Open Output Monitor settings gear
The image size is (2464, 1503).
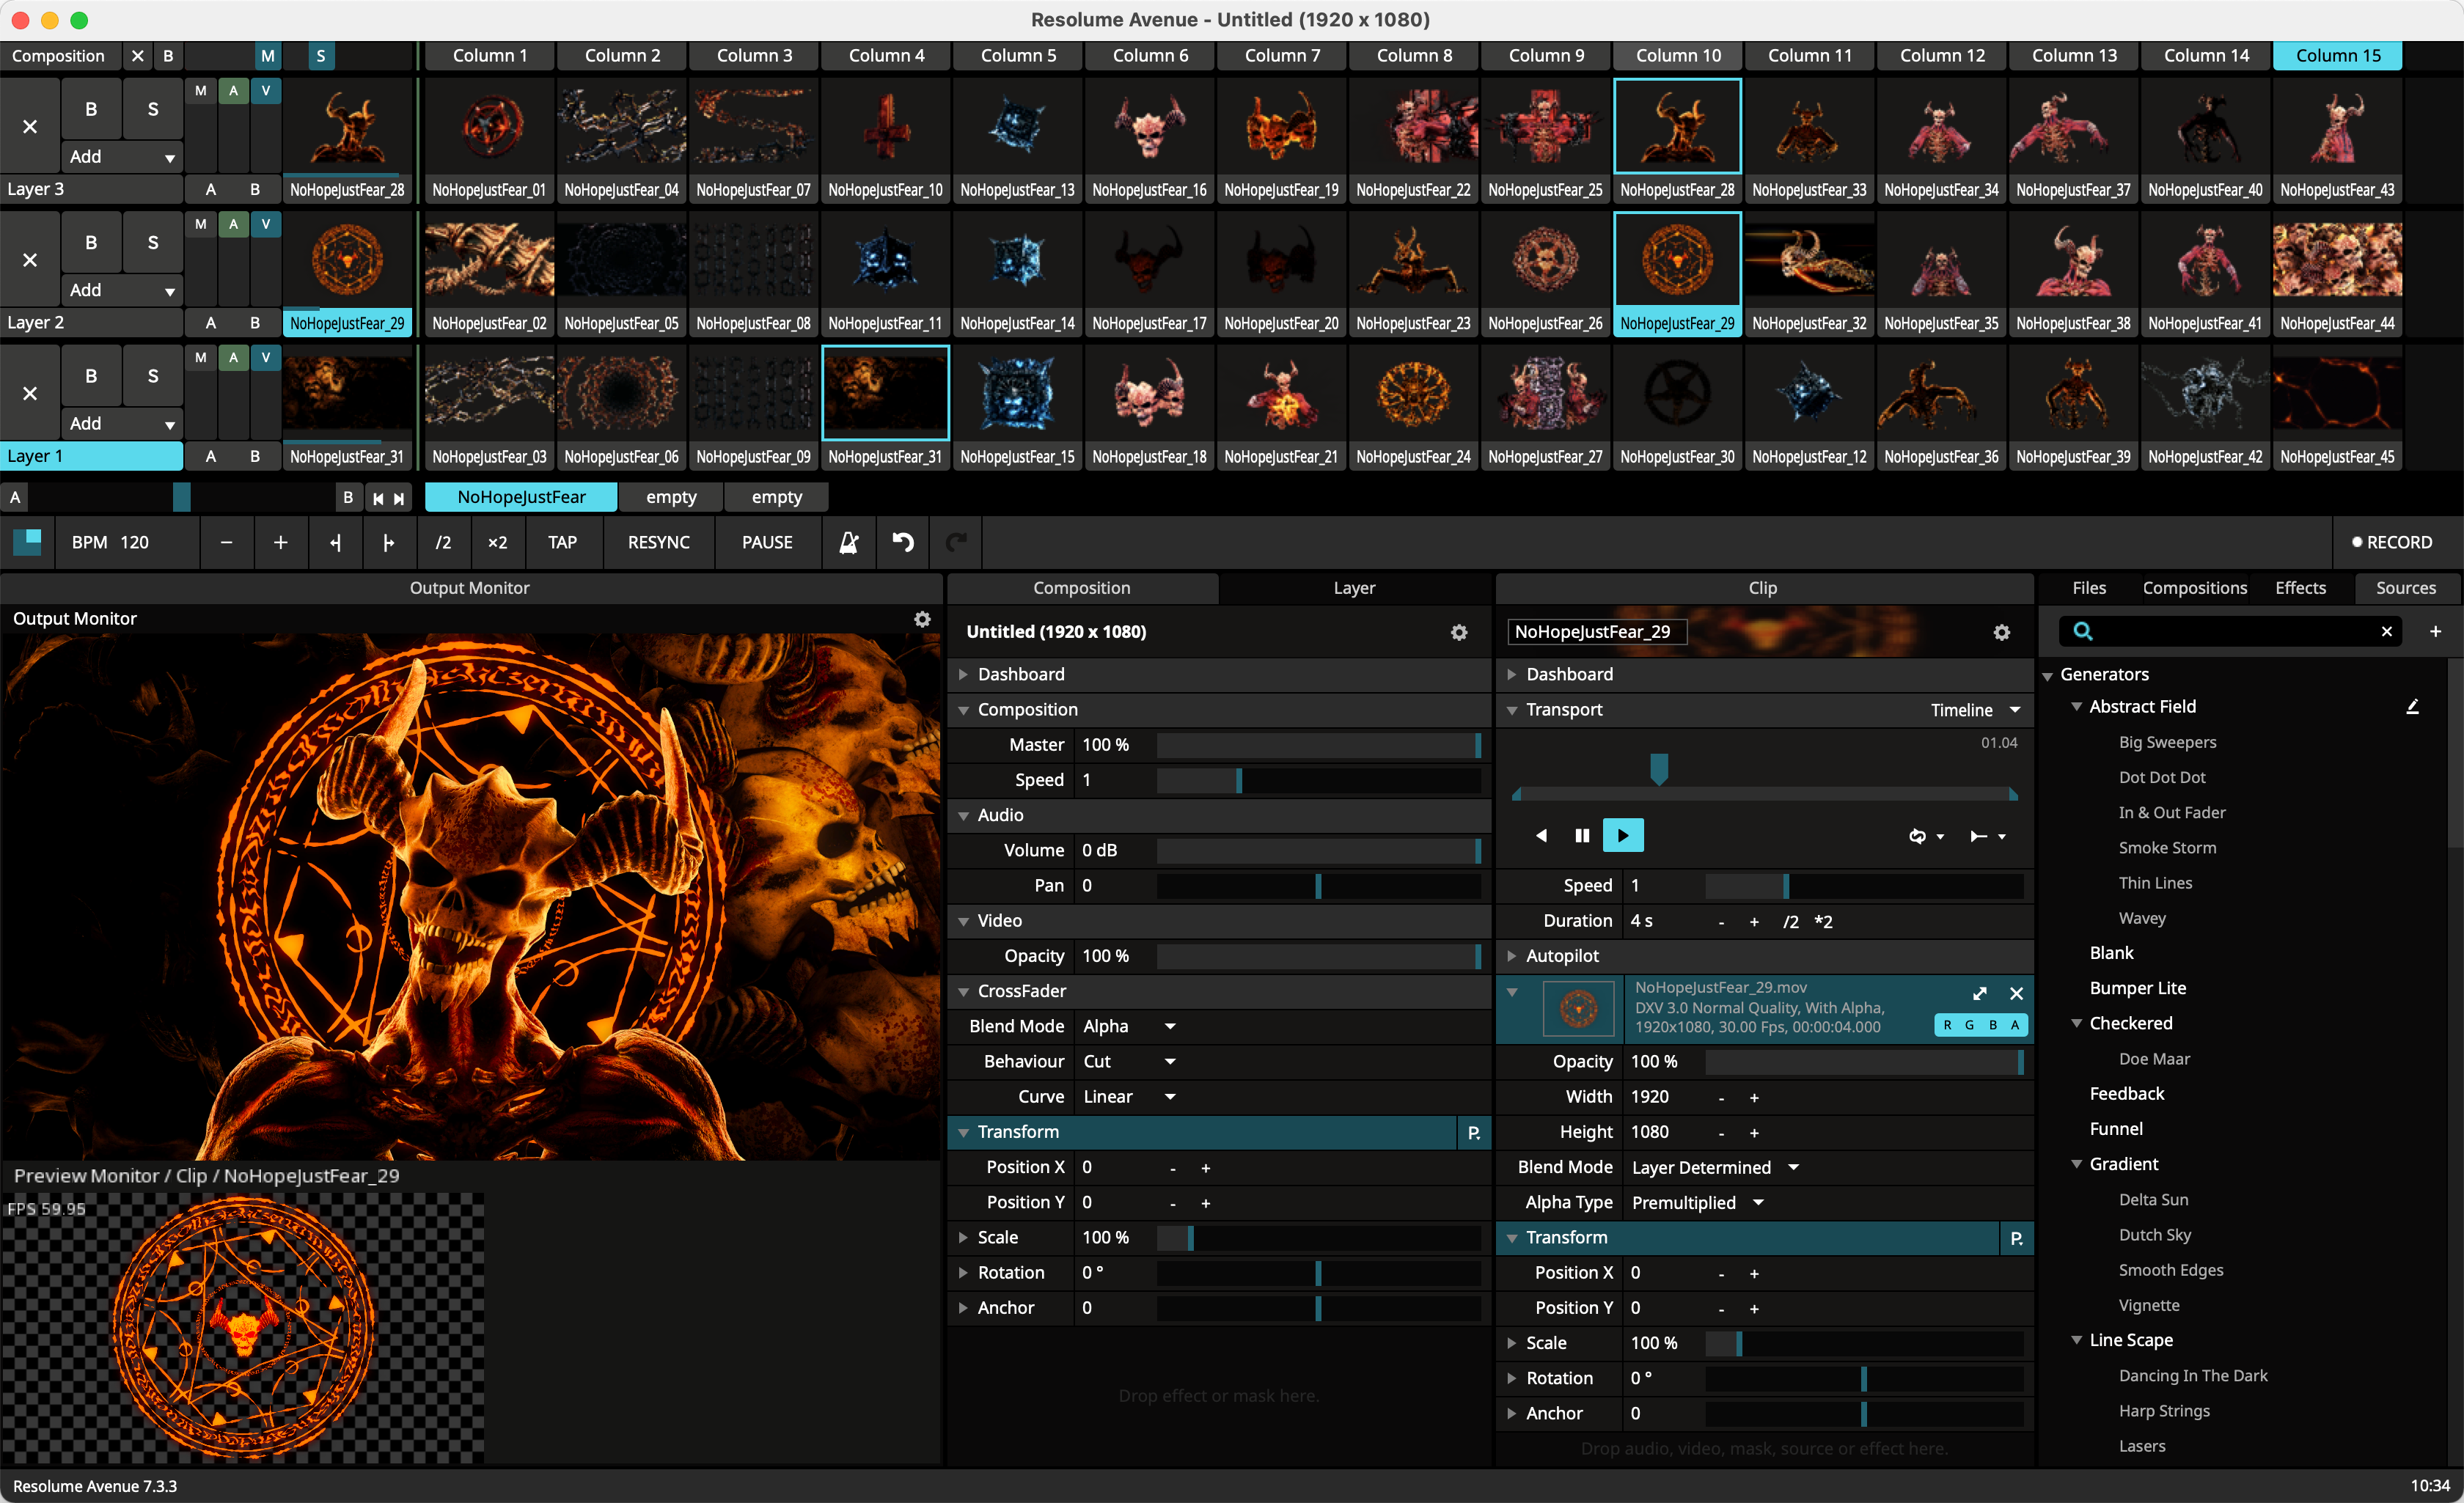pyautogui.click(x=922, y=619)
